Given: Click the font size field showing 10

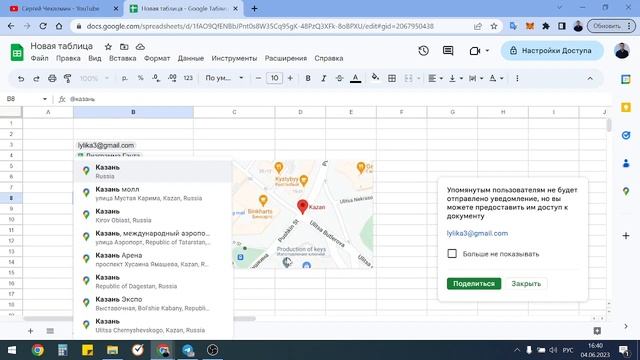Looking at the screenshot, I should point(274,78).
